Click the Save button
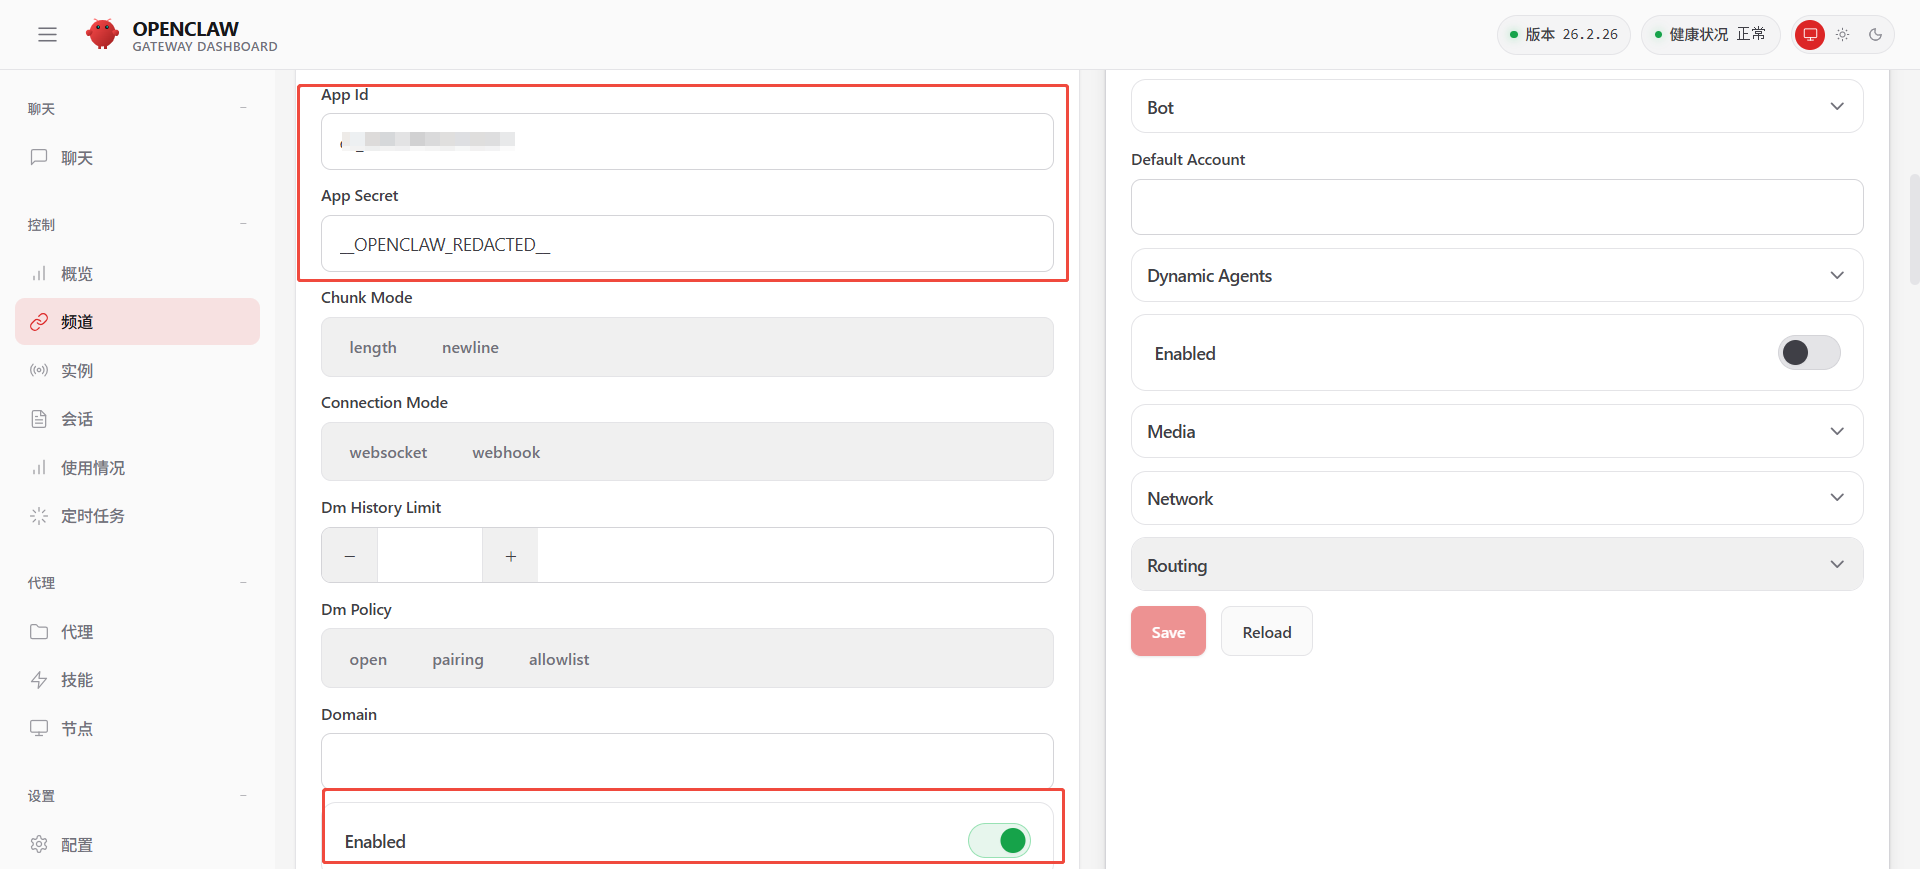This screenshot has height=869, width=1920. click(x=1168, y=632)
